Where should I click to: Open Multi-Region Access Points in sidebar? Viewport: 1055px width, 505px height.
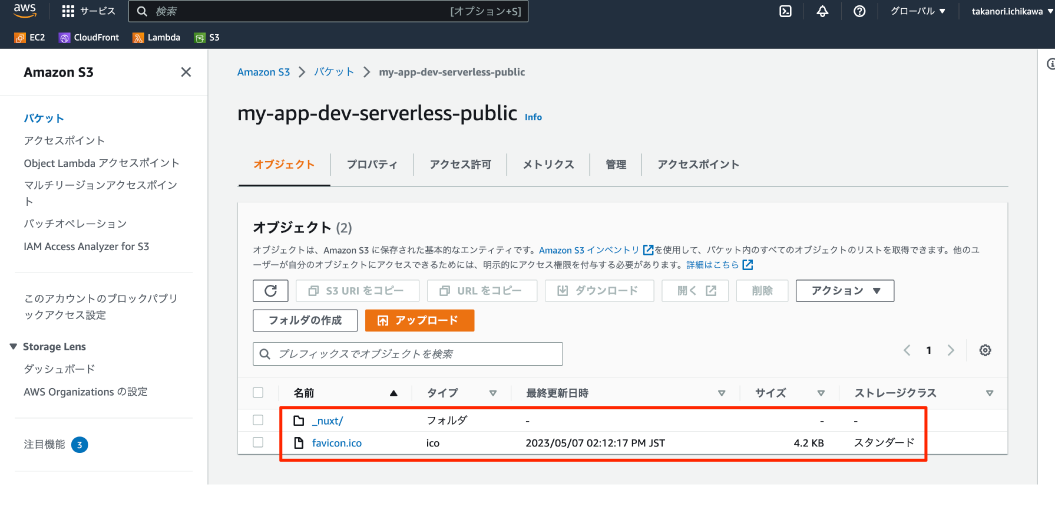click(x=102, y=193)
